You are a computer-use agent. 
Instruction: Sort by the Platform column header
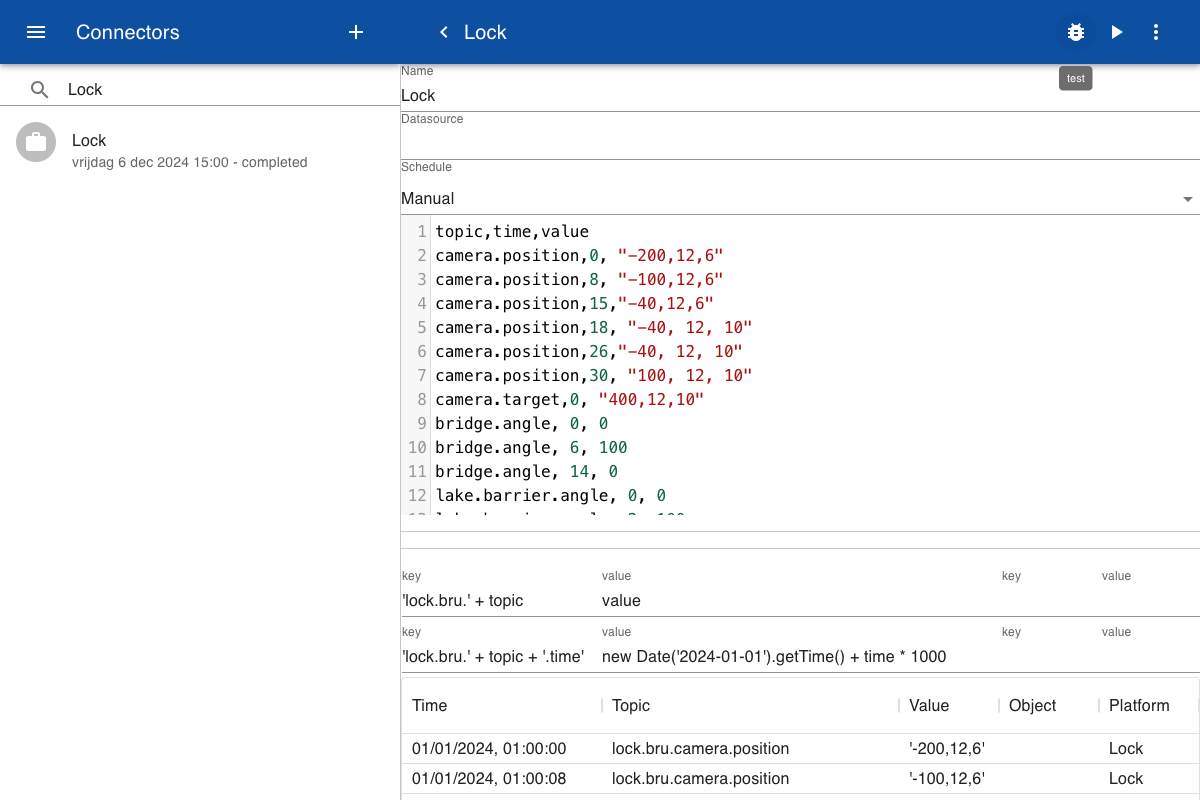[x=1139, y=705]
